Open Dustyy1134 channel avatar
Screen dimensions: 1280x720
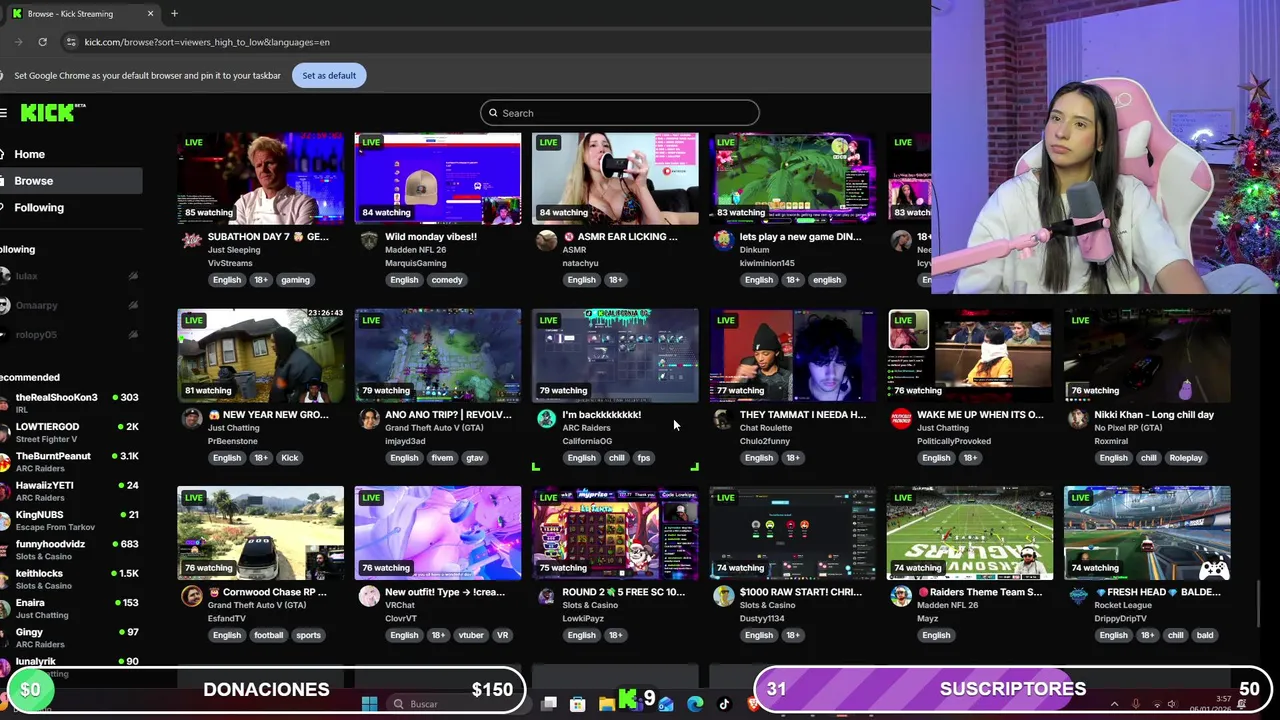pos(723,595)
